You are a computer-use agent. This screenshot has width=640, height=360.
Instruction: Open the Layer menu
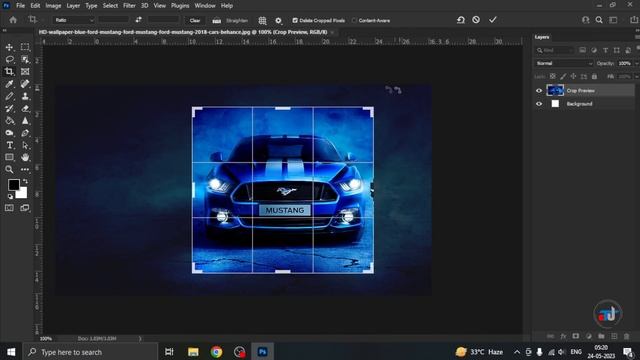coord(73,6)
